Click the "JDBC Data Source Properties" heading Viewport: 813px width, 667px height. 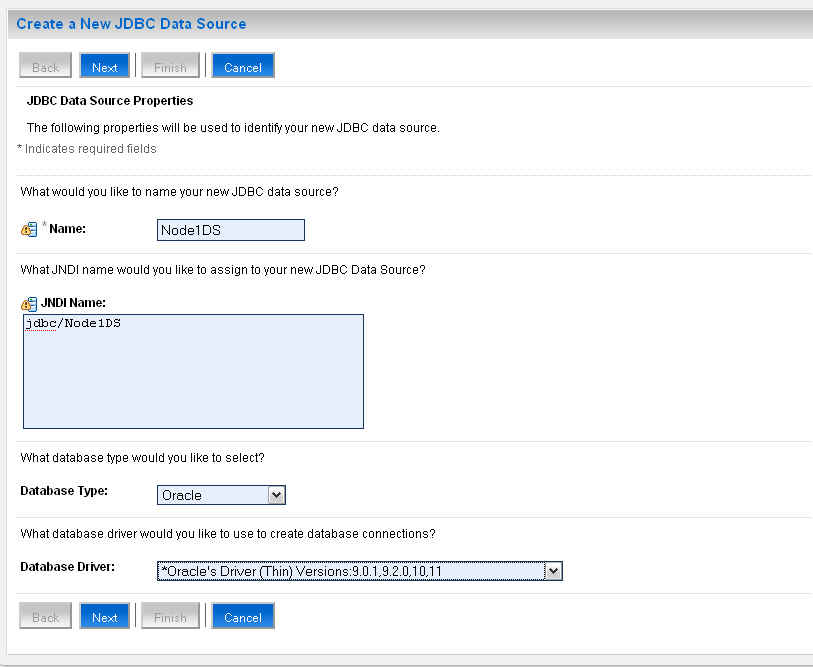[109, 101]
